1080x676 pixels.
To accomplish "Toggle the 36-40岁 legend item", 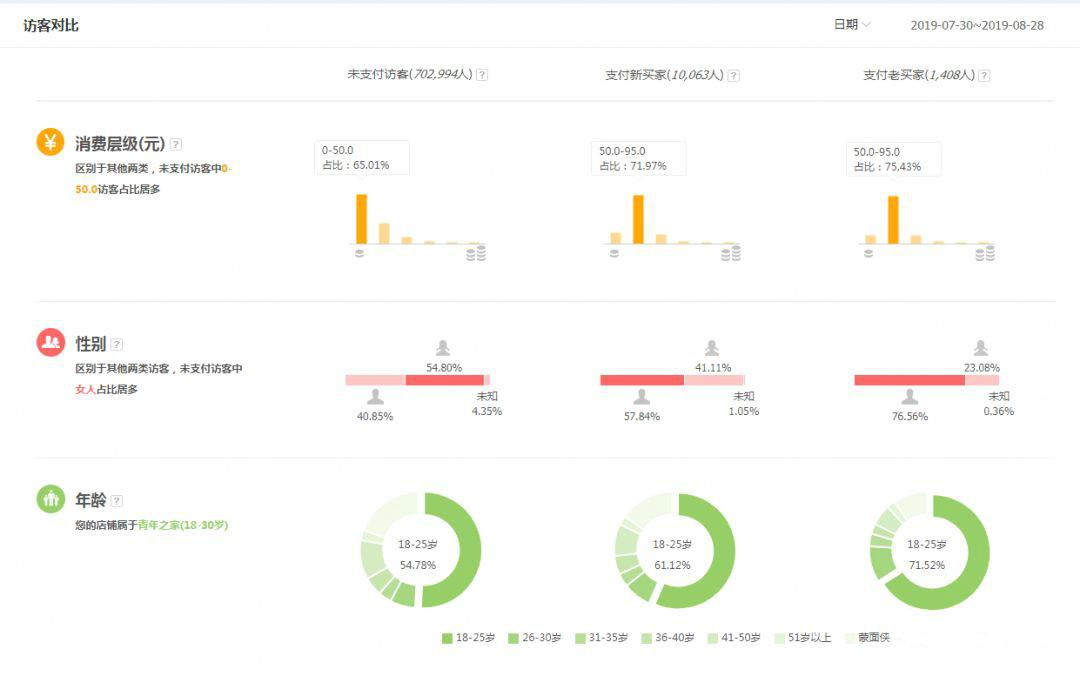I will coord(667,638).
